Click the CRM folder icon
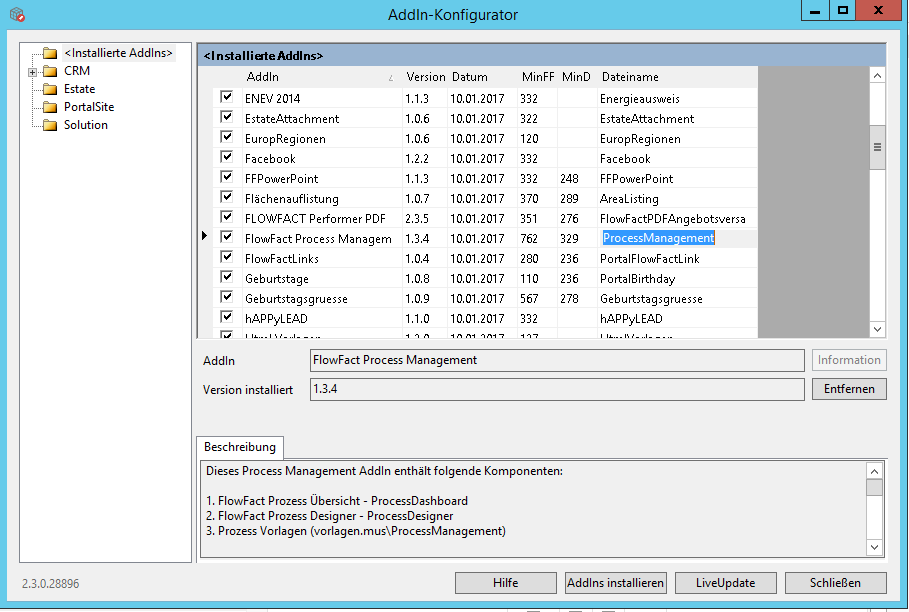 (50, 71)
